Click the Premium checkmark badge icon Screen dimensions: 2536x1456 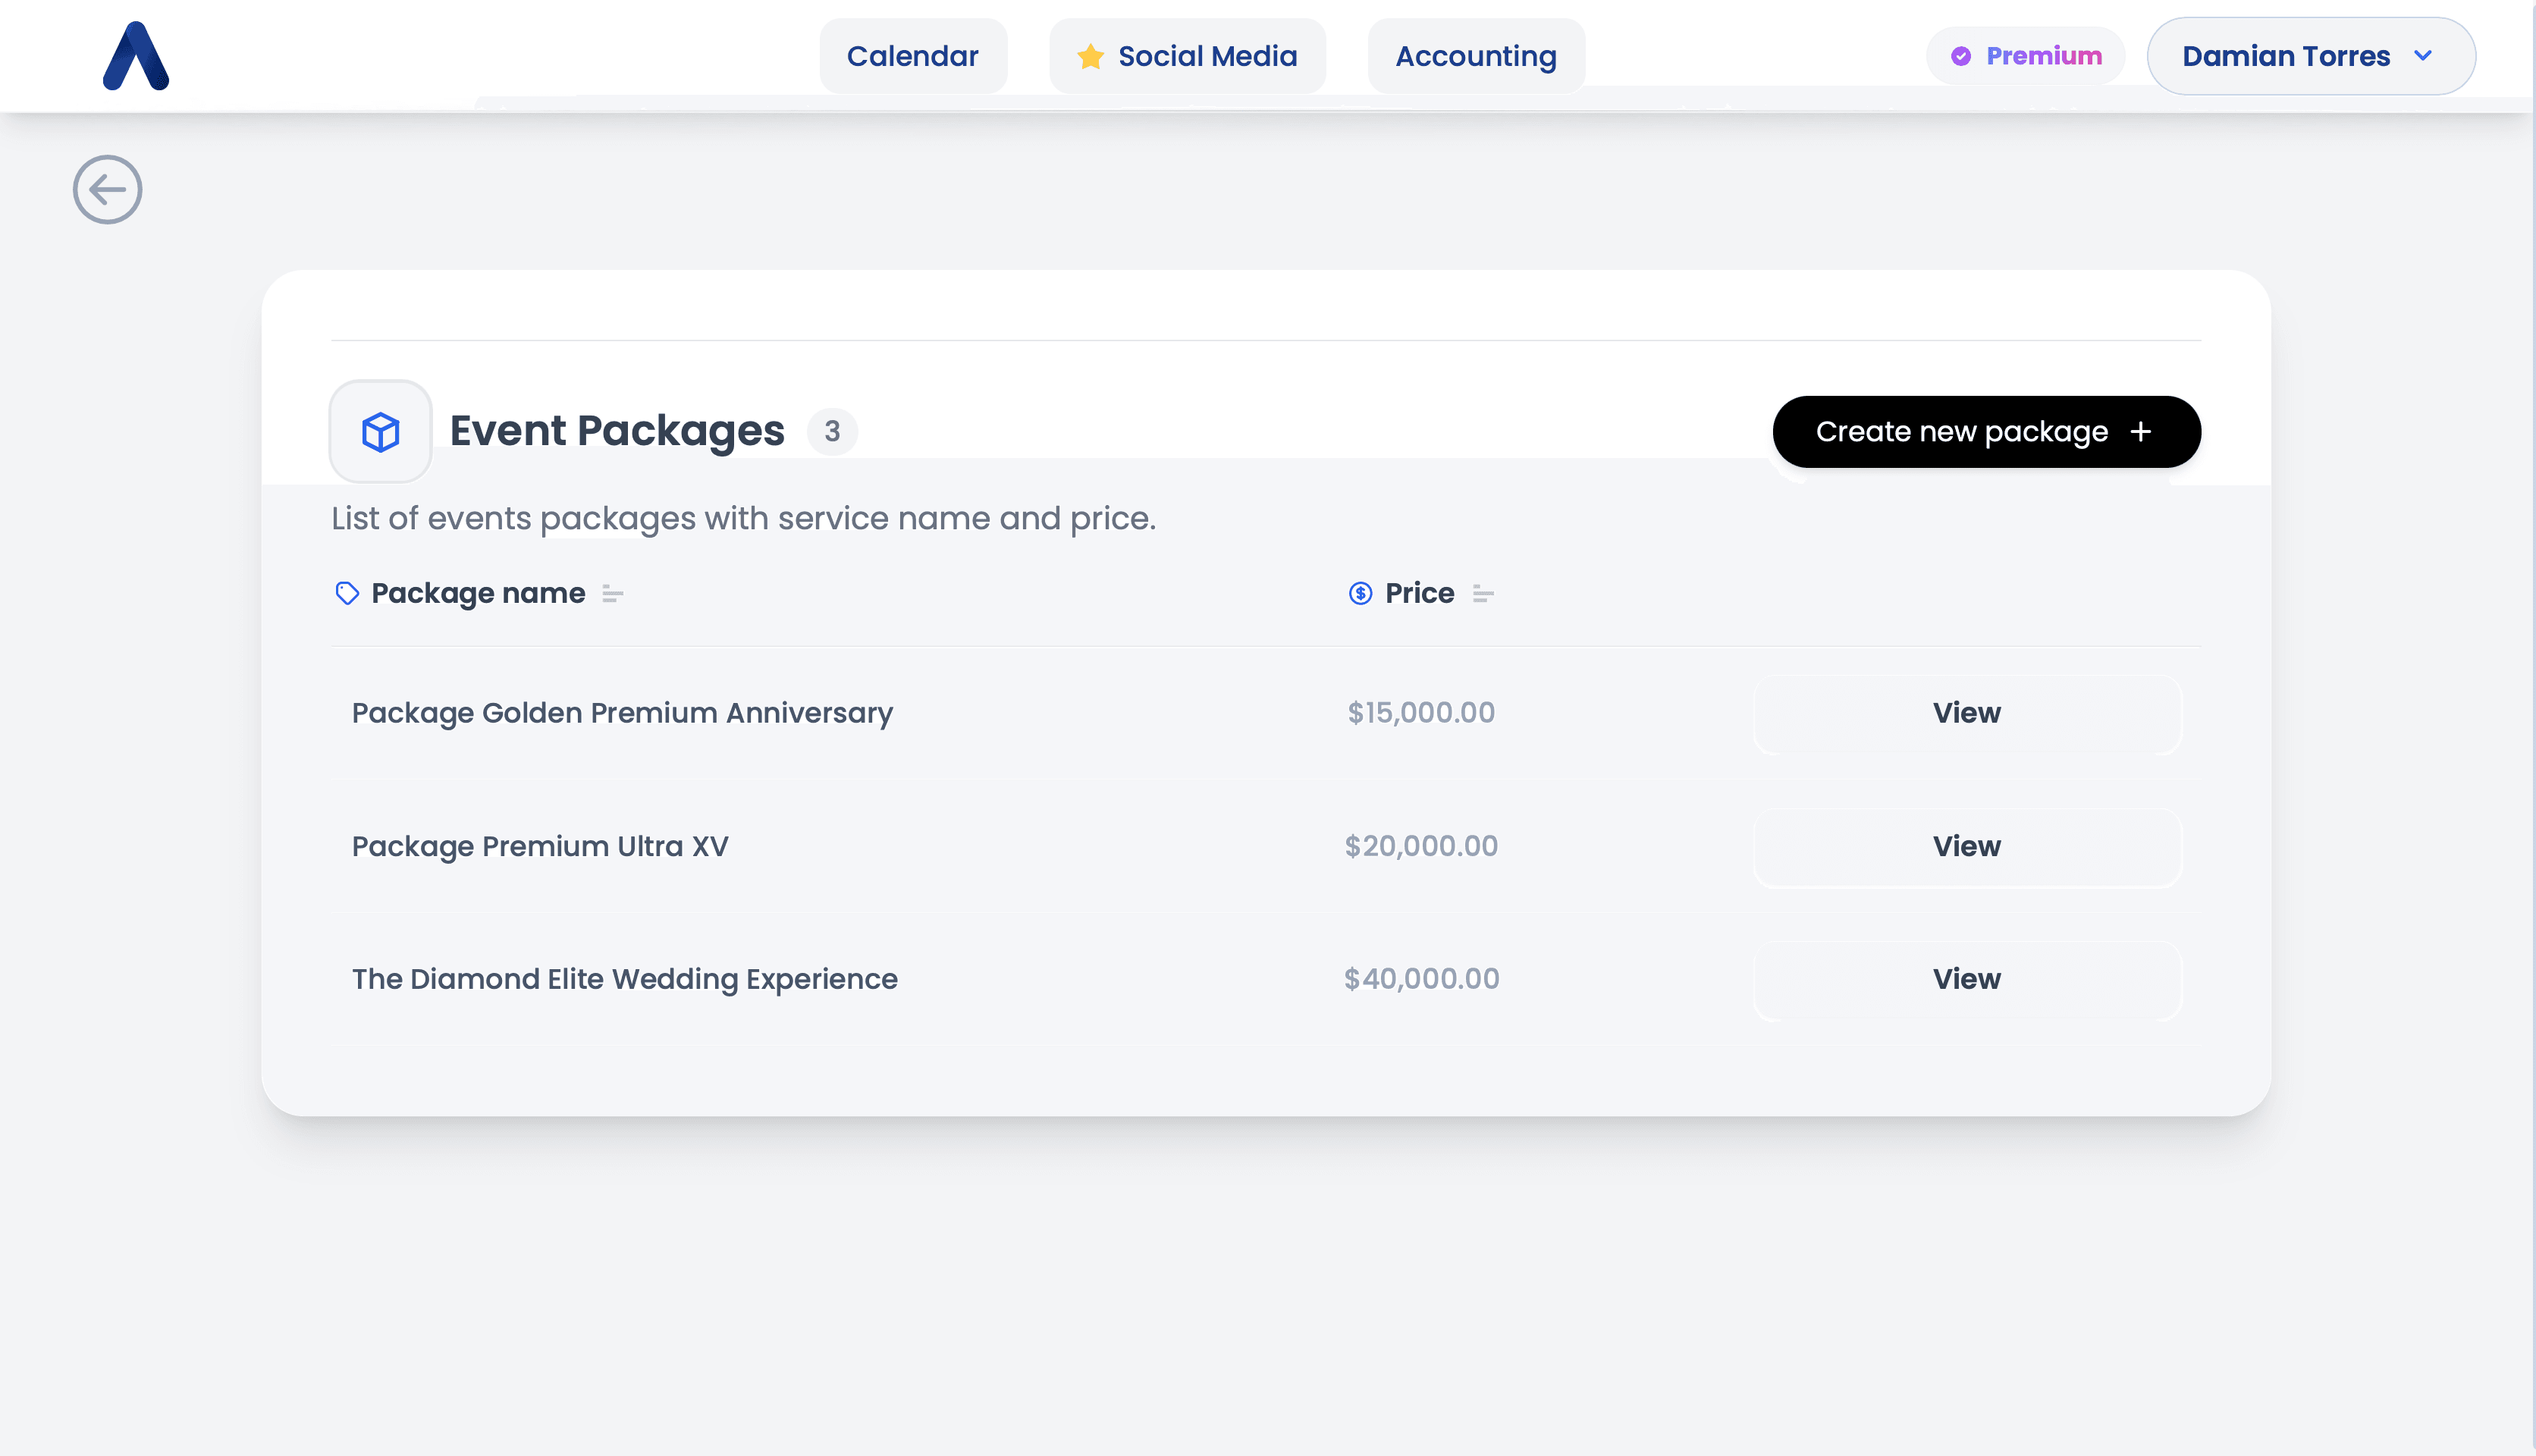pyautogui.click(x=1961, y=56)
